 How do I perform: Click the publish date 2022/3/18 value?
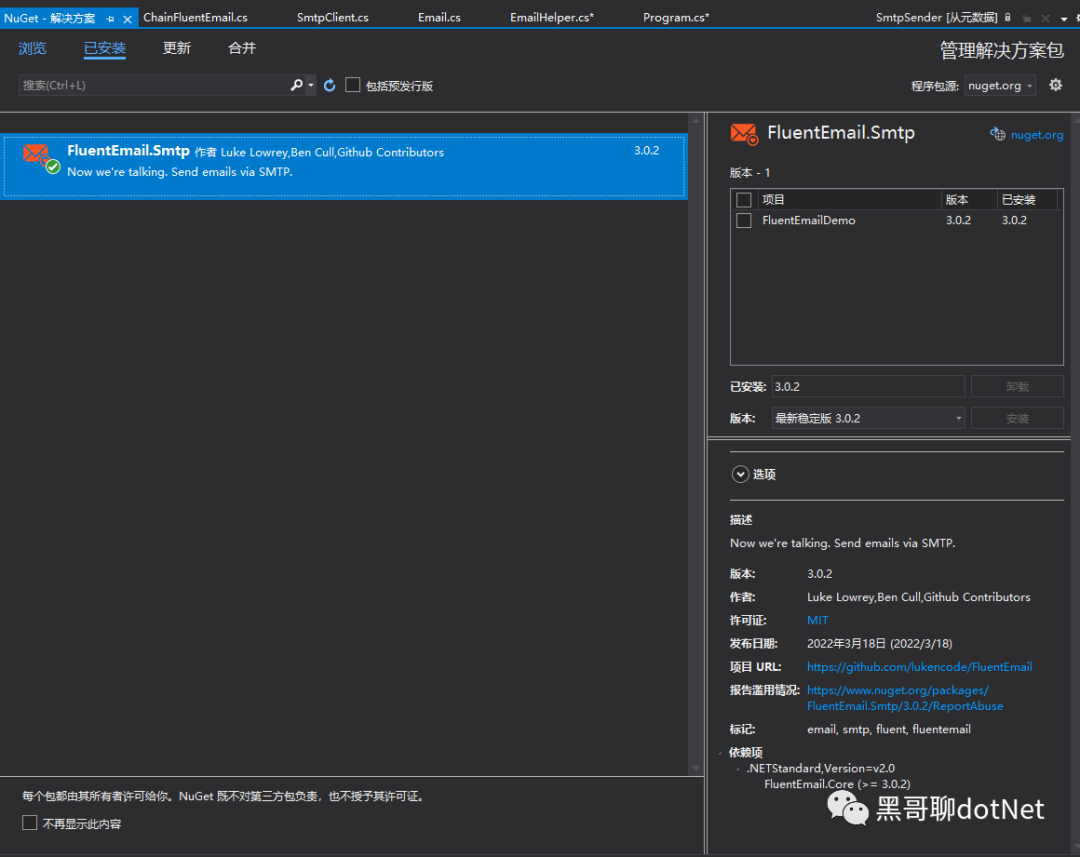point(880,643)
